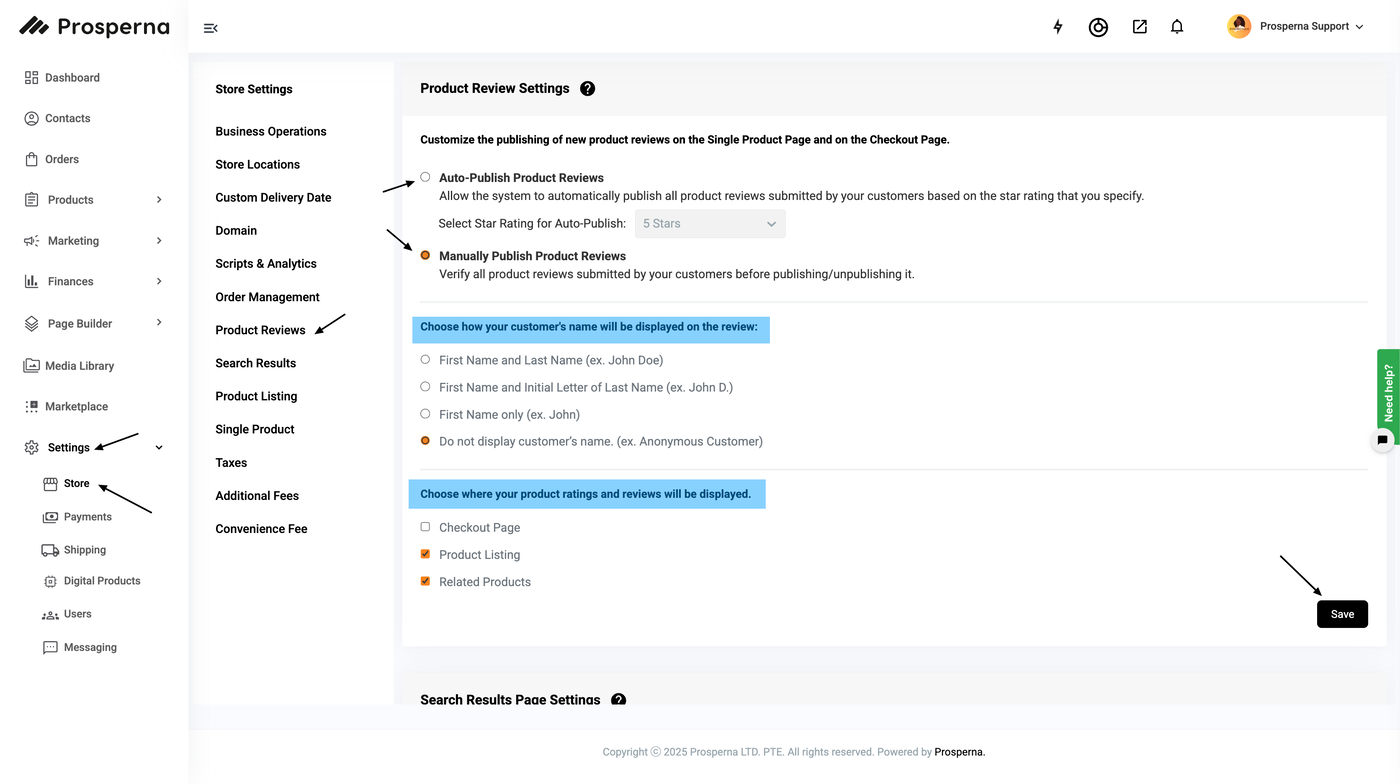Viewport: 1400px width, 784px height.
Task: Open the chat bubble support icon
Action: [1382, 440]
